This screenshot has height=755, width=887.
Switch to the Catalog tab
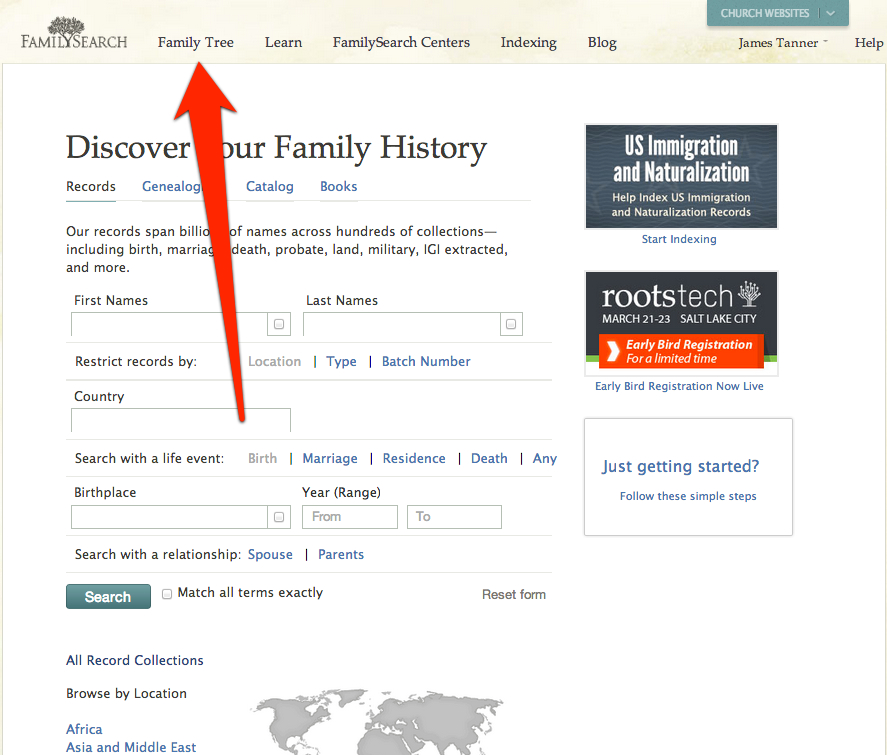click(x=270, y=187)
